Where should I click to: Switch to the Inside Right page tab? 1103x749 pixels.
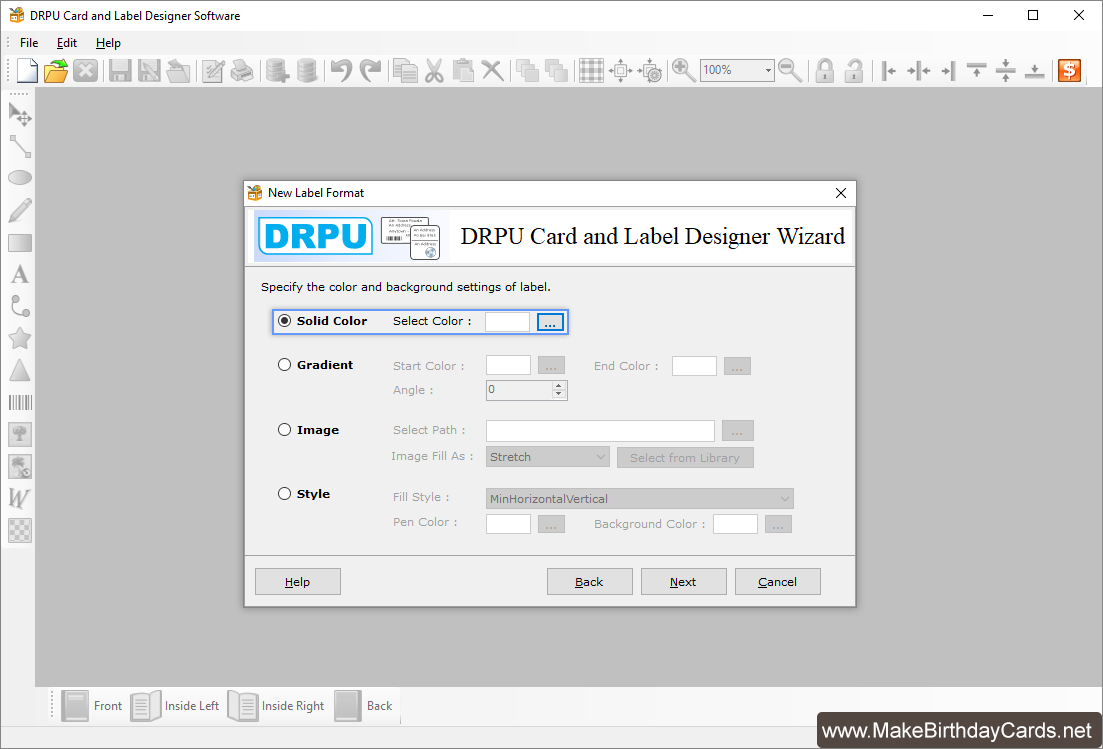[276, 706]
